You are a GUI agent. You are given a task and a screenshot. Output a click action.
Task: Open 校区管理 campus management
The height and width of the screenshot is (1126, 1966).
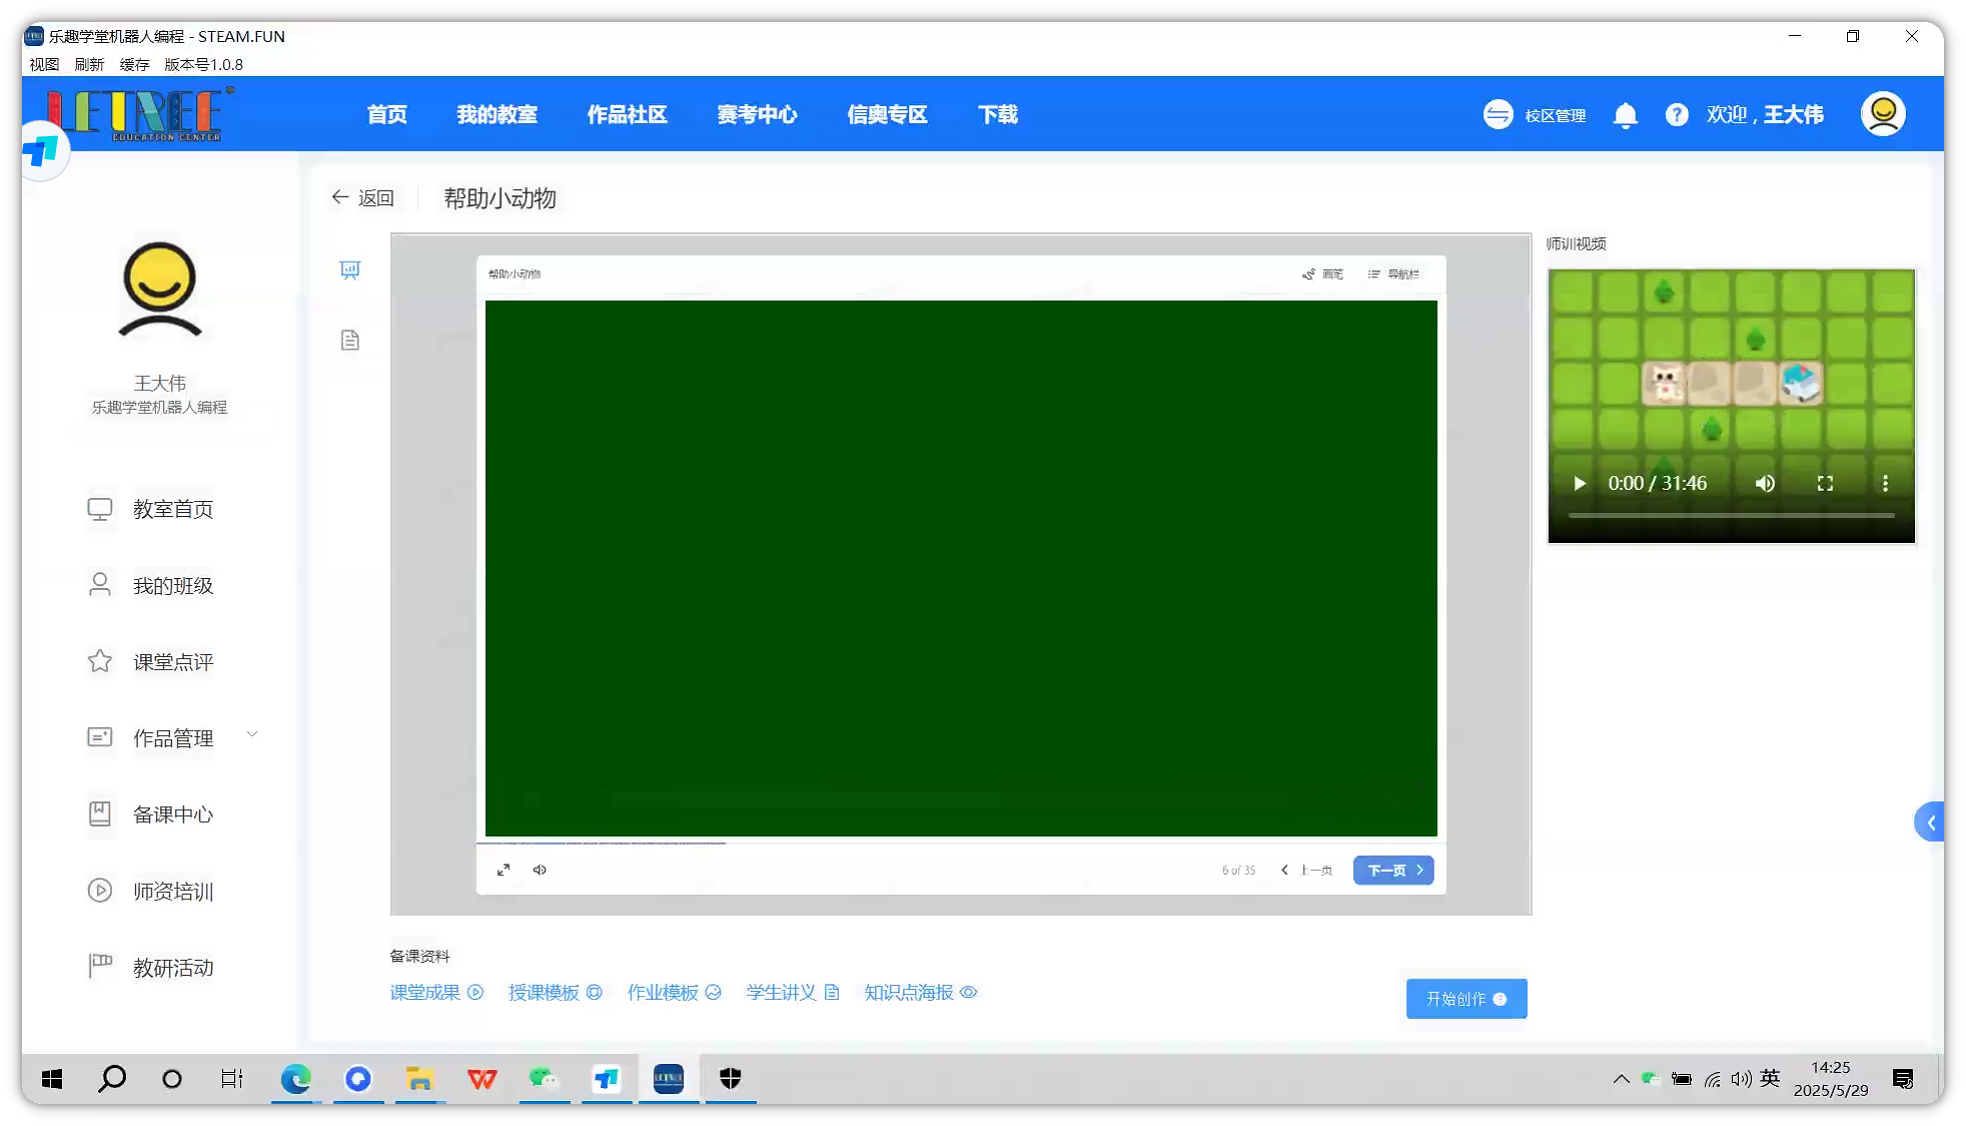[1535, 115]
